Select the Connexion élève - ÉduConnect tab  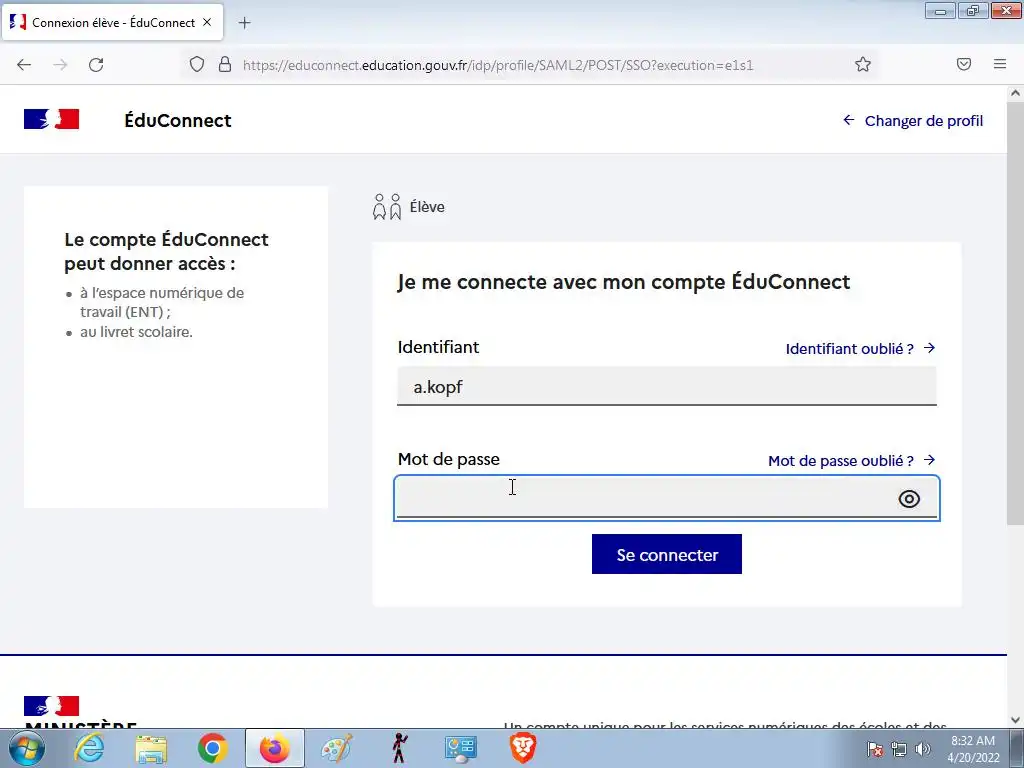(113, 22)
